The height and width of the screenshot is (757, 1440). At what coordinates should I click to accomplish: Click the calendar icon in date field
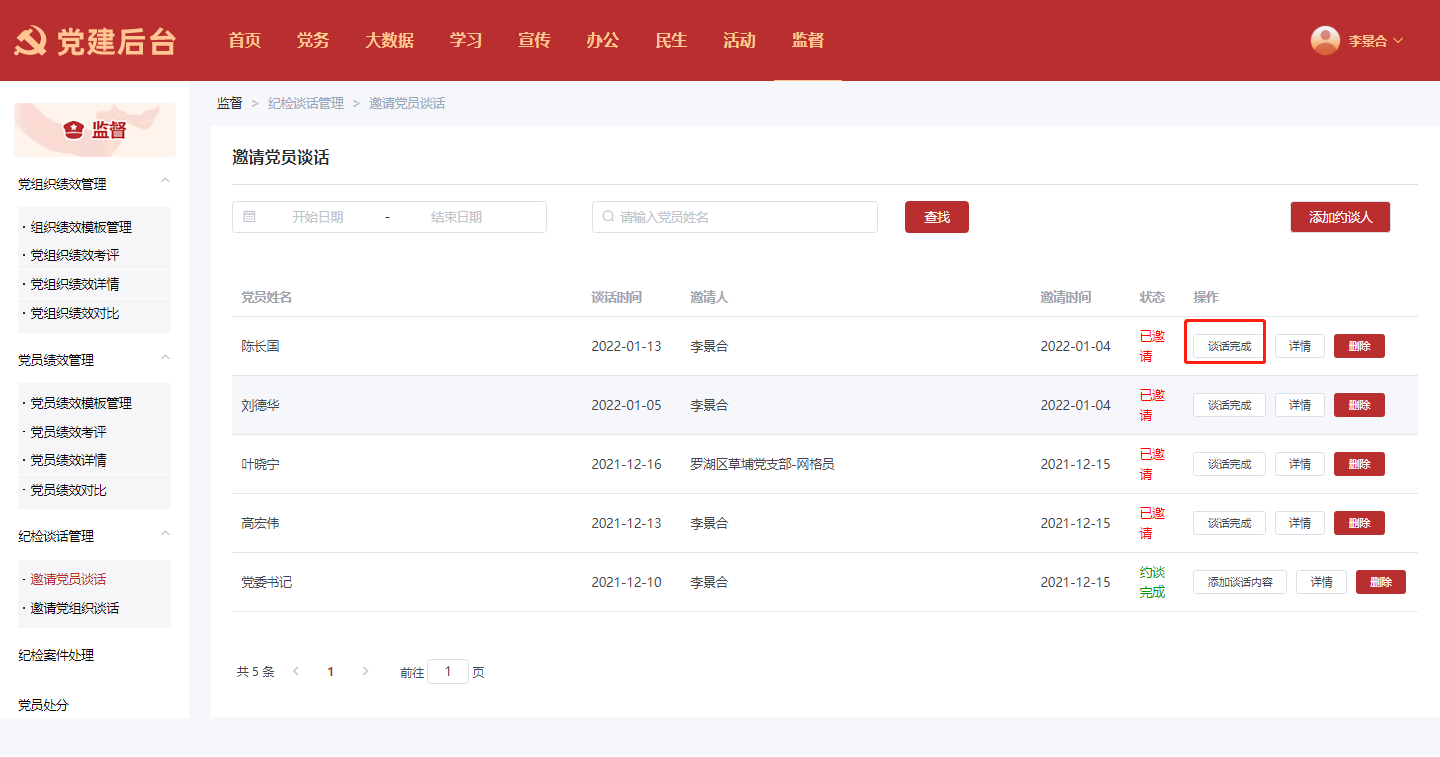pyautogui.click(x=250, y=217)
